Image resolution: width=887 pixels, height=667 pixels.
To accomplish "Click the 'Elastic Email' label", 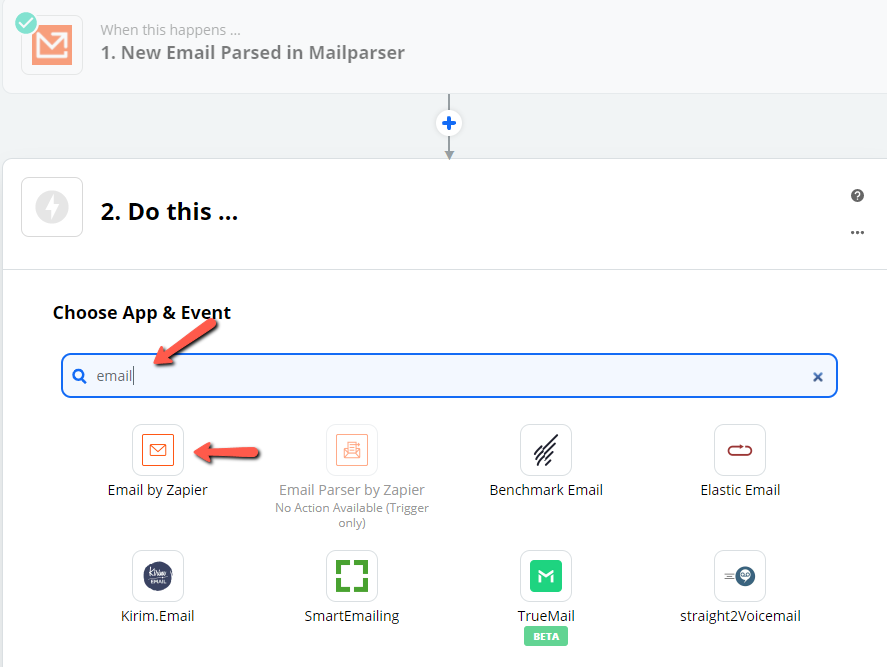I will click(740, 490).
